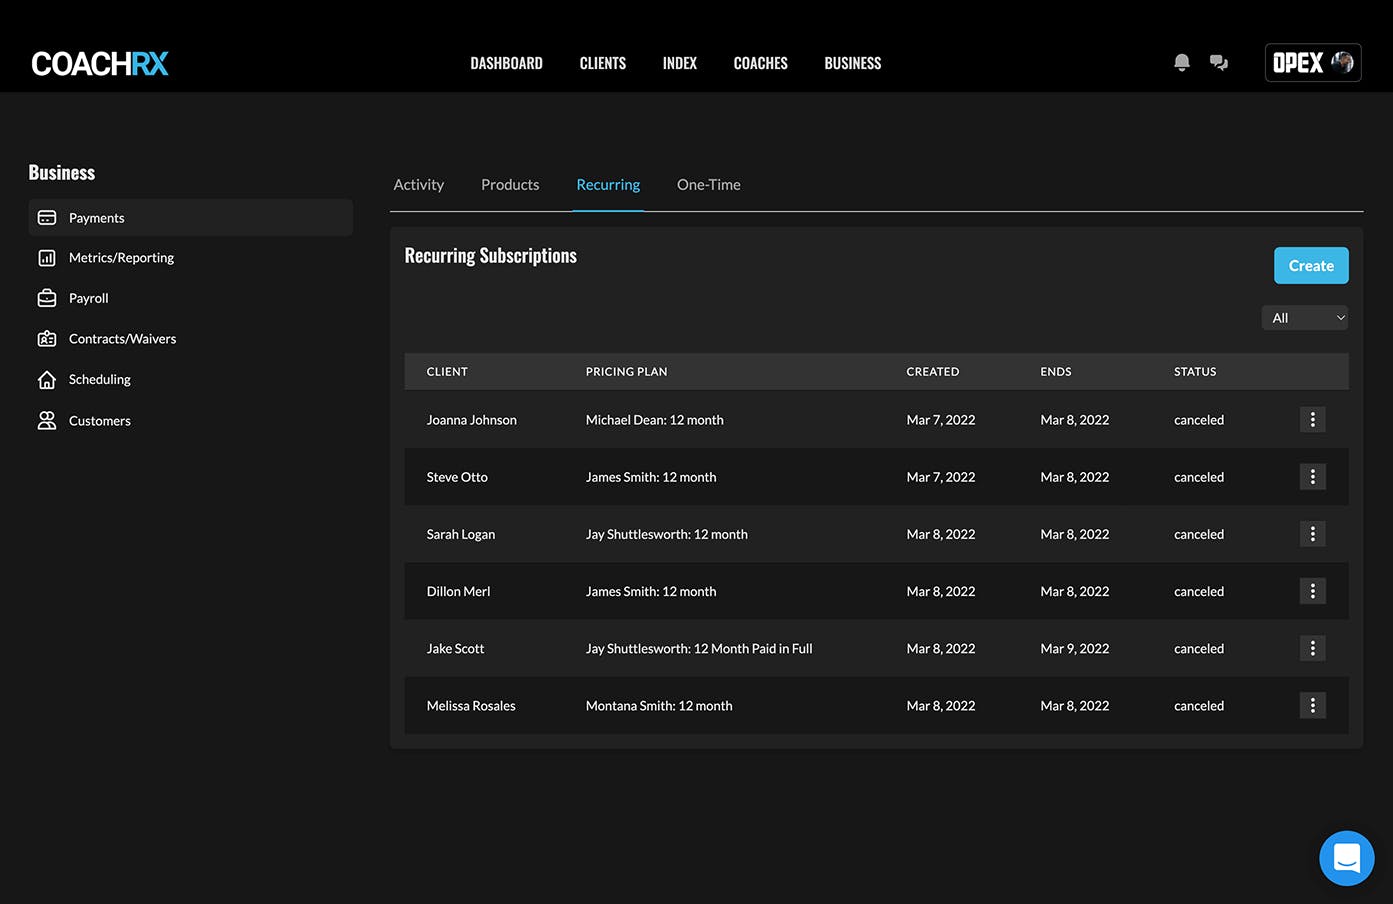Open options menu for Joanna Johnson subscription
1393x904 pixels.
coord(1312,420)
